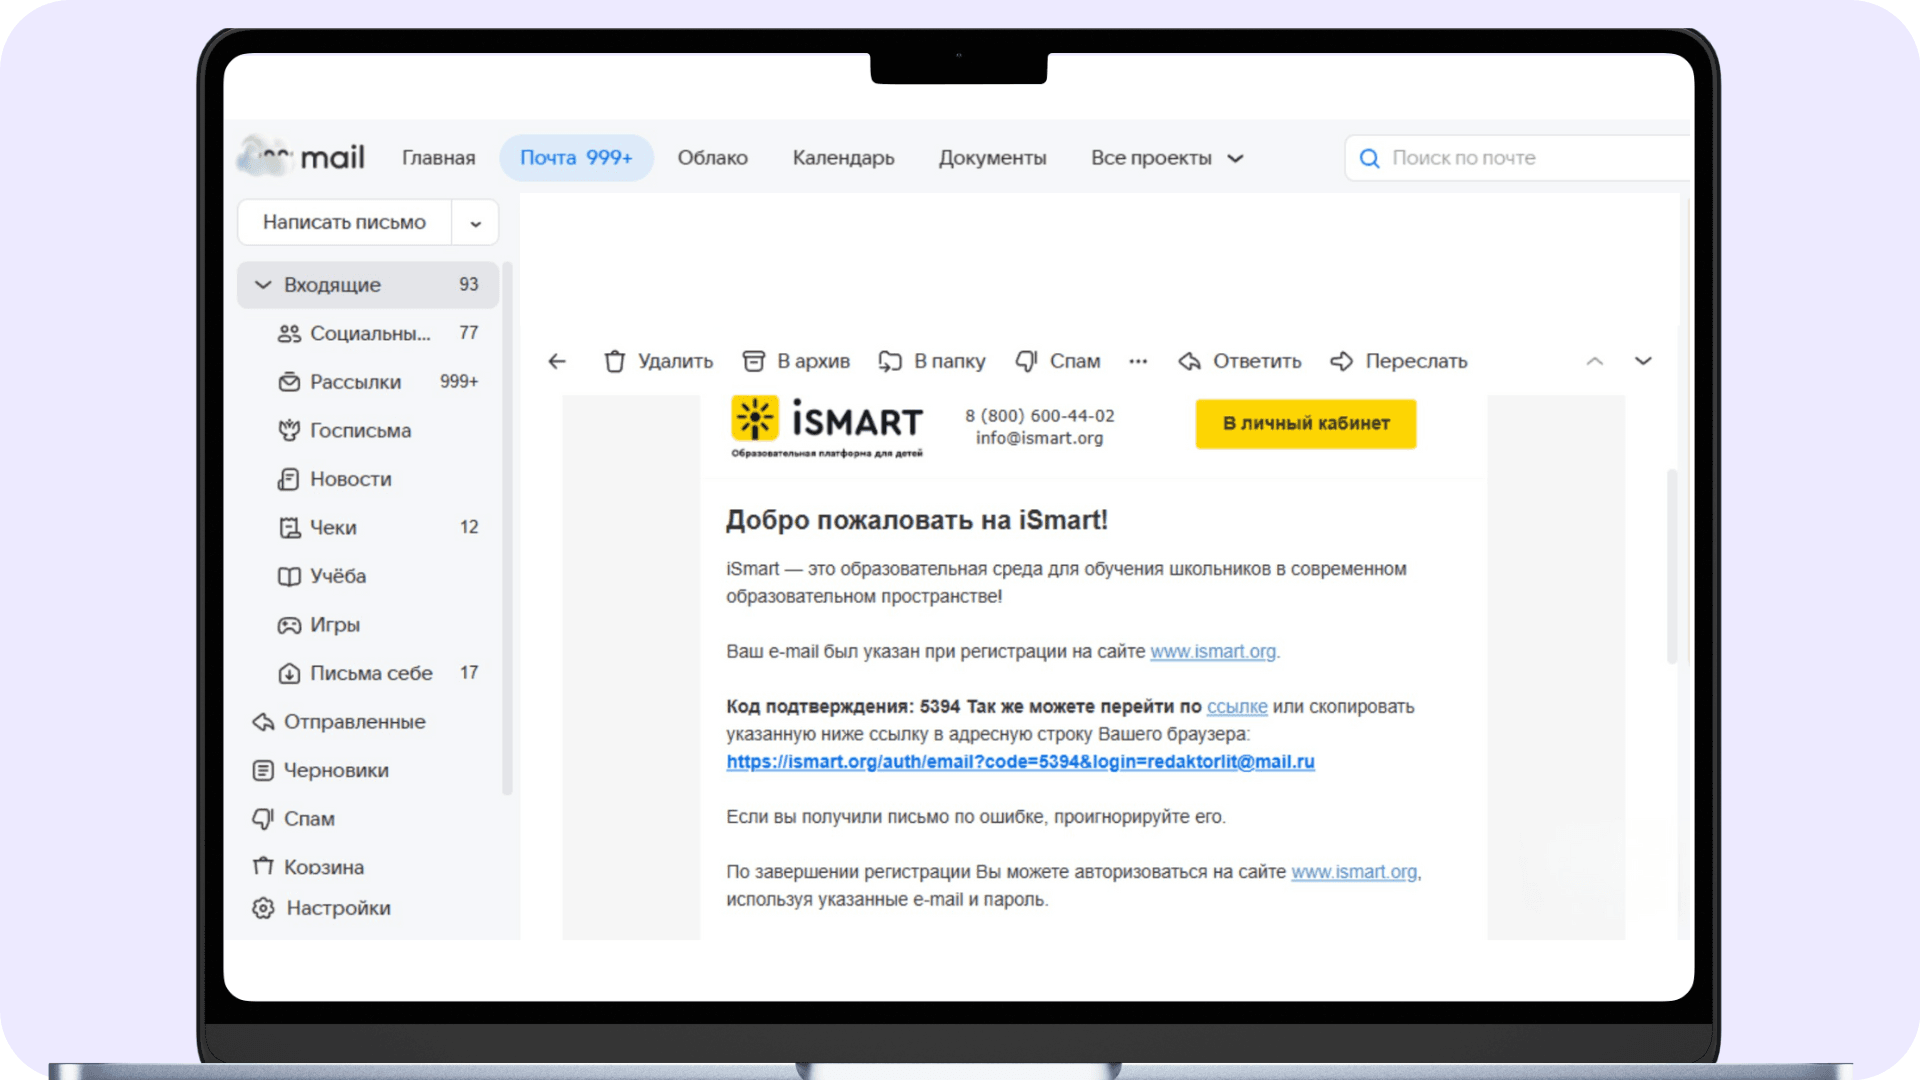Click the Delete trash icon
1920x1080 pixels.
615,361
